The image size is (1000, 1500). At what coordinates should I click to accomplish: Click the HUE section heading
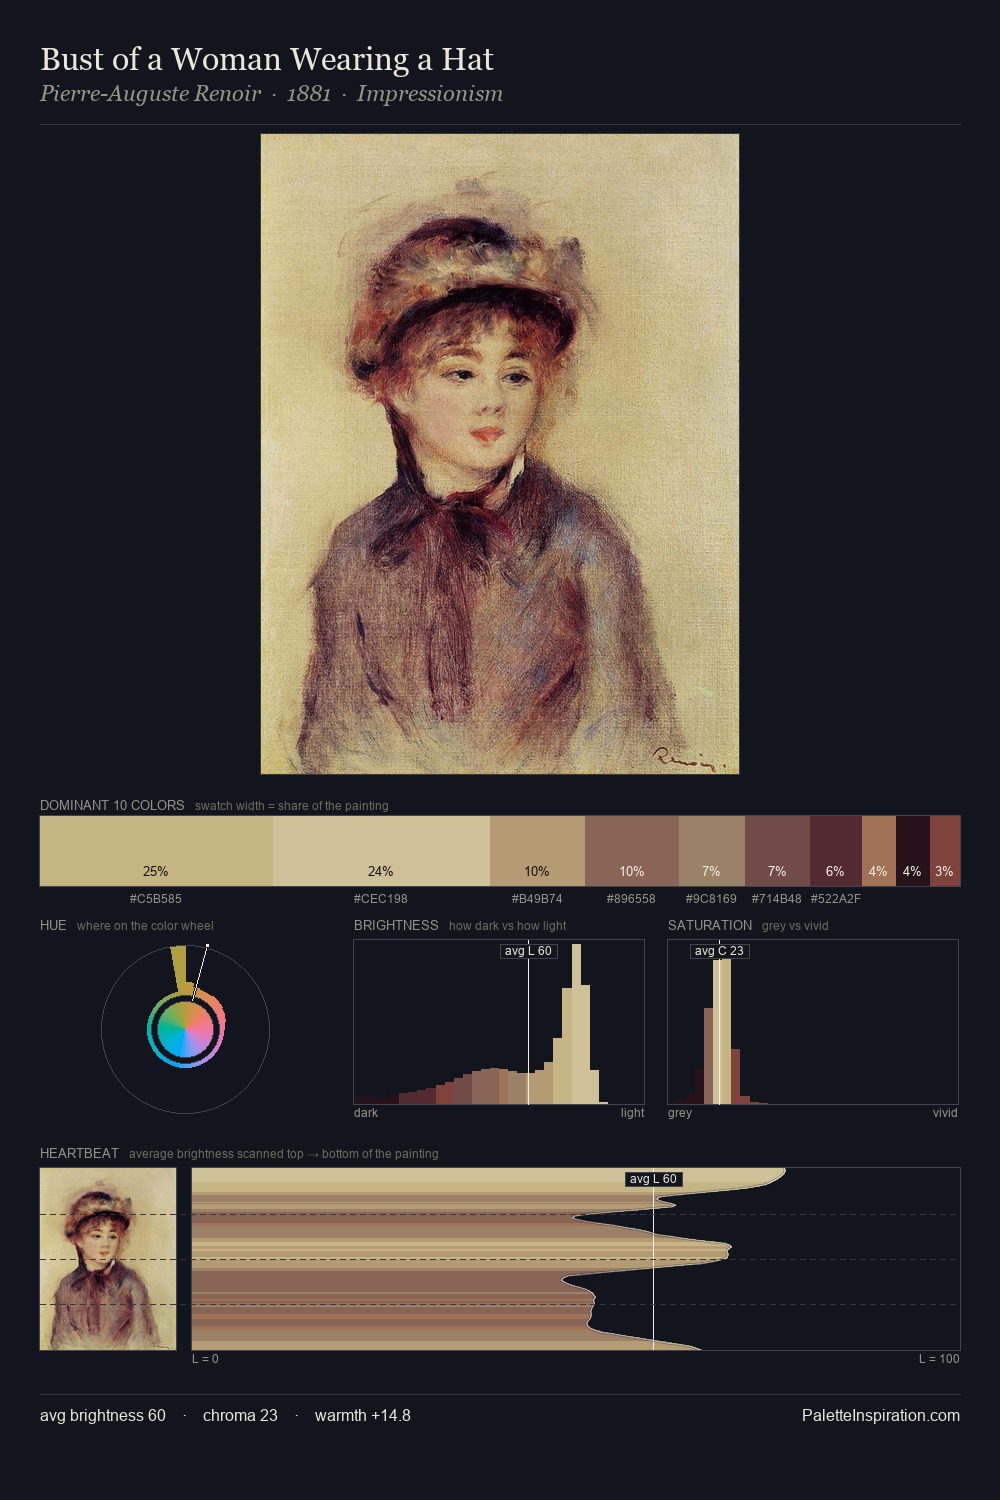(53, 925)
